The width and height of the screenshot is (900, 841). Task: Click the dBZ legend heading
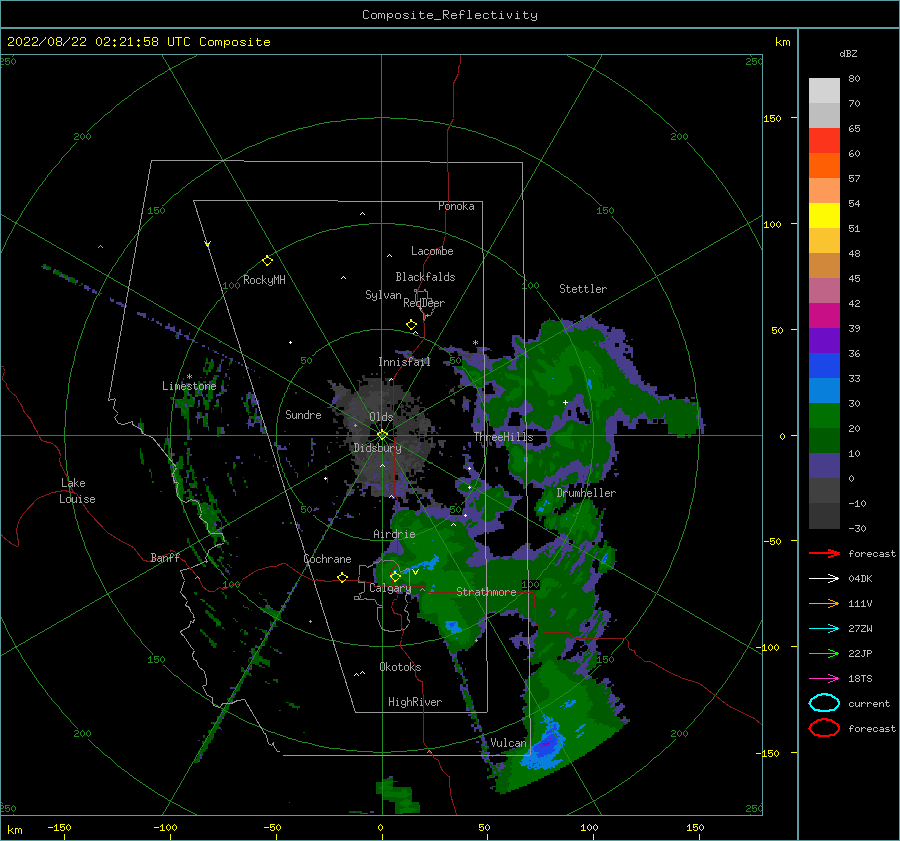pyautogui.click(x=848, y=53)
